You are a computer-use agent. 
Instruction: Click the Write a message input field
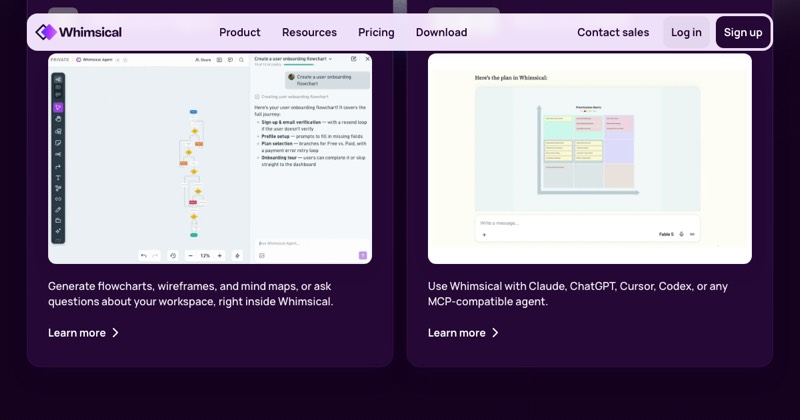587,223
